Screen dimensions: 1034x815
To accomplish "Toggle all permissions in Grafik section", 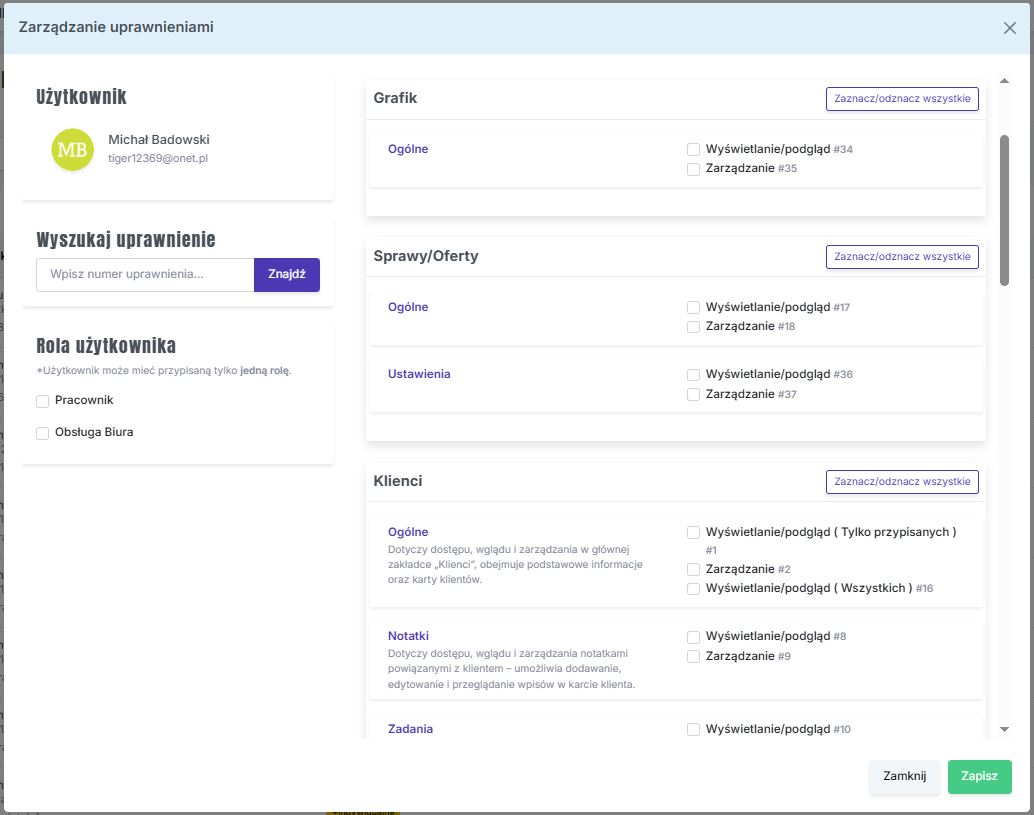I will [x=901, y=99].
